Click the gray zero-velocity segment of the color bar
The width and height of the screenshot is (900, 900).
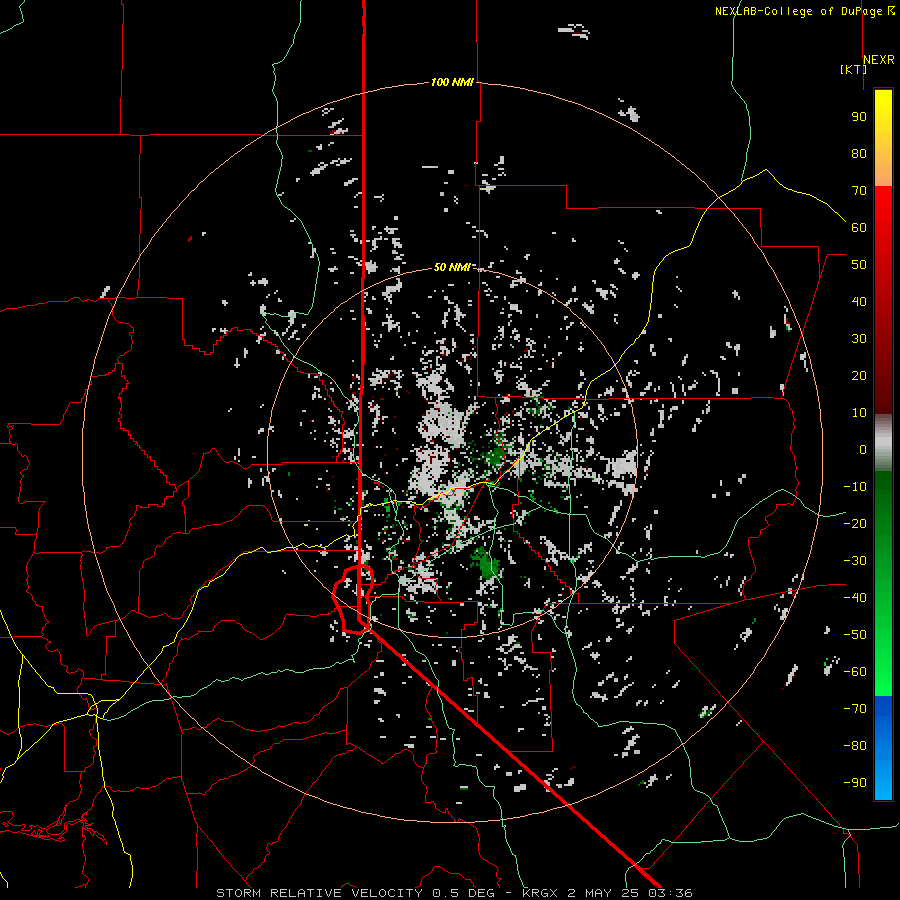tap(883, 443)
